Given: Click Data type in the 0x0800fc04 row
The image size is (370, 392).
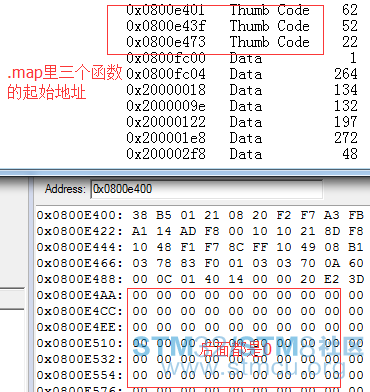Looking at the screenshot, I should 246,74.
